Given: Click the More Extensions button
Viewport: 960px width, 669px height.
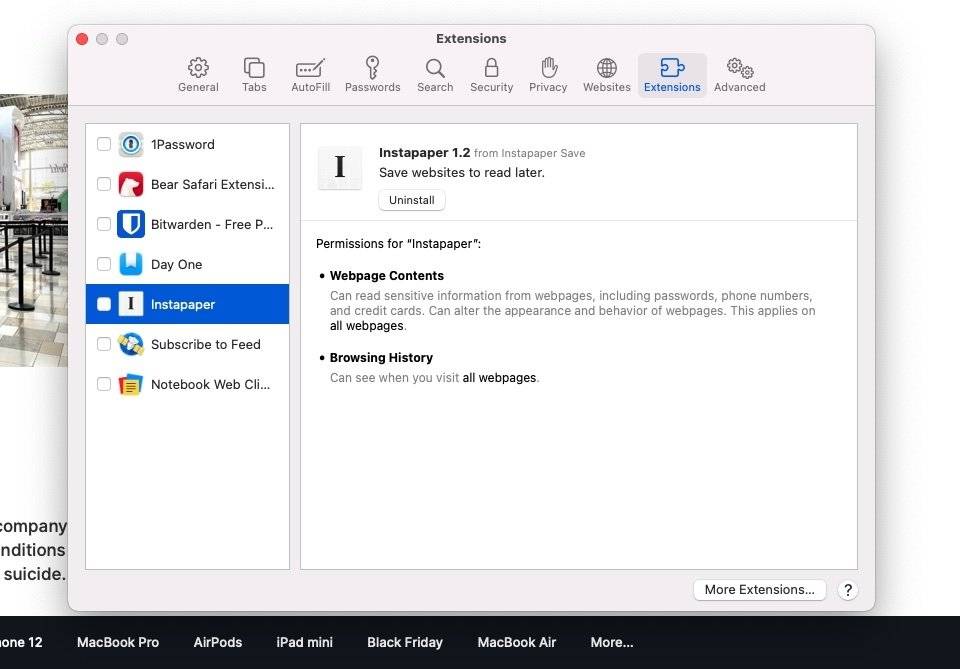Looking at the screenshot, I should [x=759, y=590].
